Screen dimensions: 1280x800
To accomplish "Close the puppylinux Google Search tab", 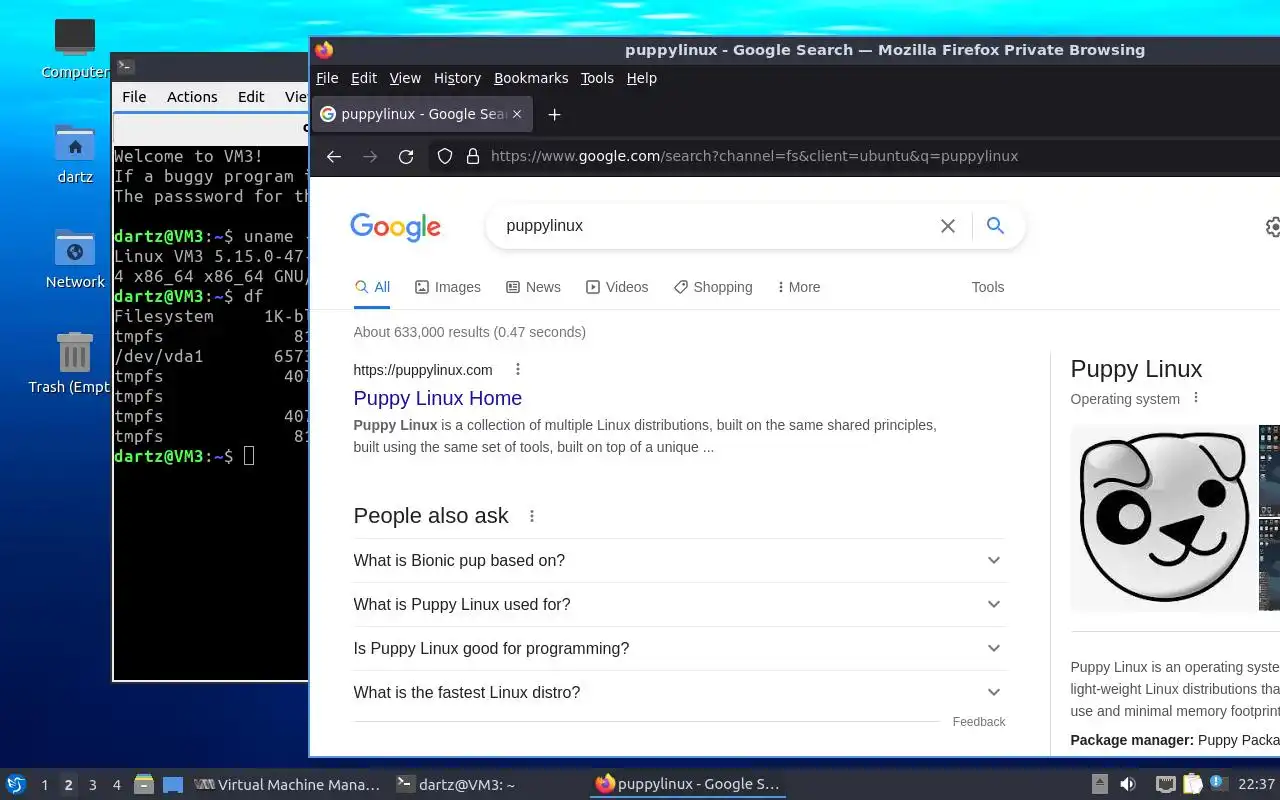I will pos(517,114).
